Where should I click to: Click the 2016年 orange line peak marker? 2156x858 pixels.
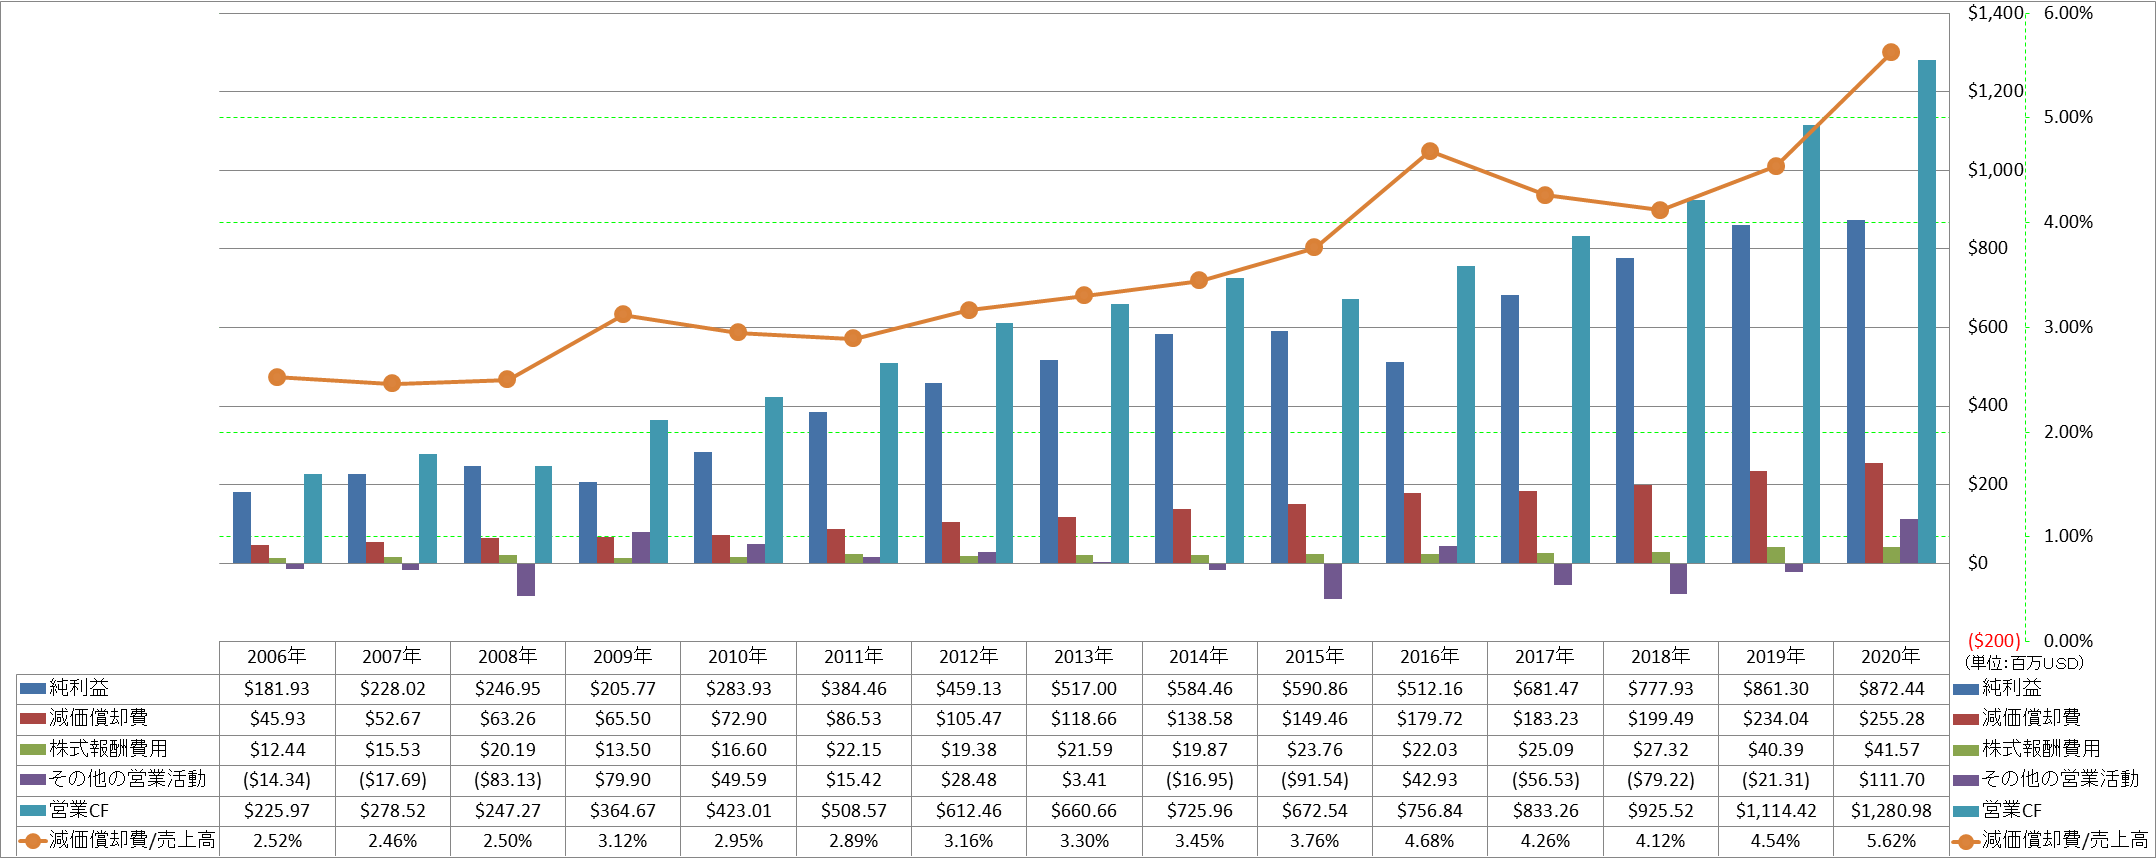coord(1429,151)
